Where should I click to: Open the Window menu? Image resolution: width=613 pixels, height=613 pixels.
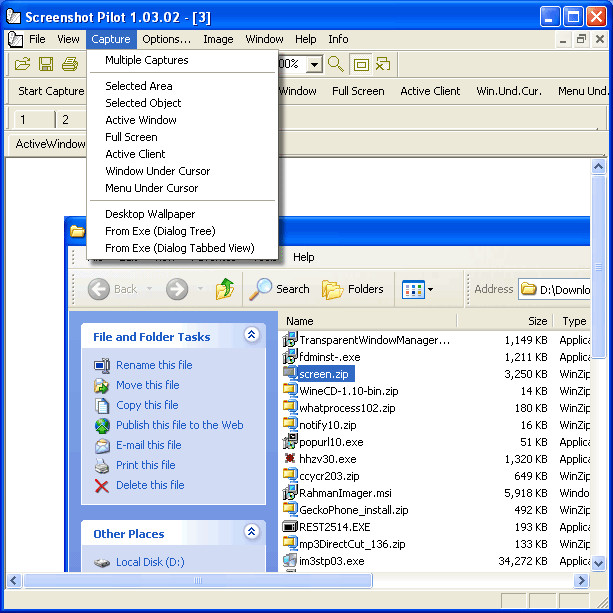coord(264,39)
